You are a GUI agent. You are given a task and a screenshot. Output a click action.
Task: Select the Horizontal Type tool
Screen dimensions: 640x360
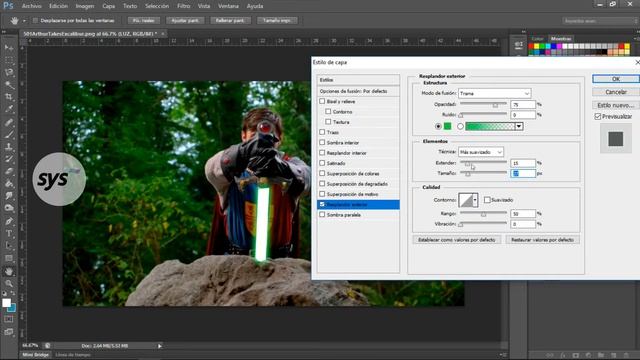9,233
